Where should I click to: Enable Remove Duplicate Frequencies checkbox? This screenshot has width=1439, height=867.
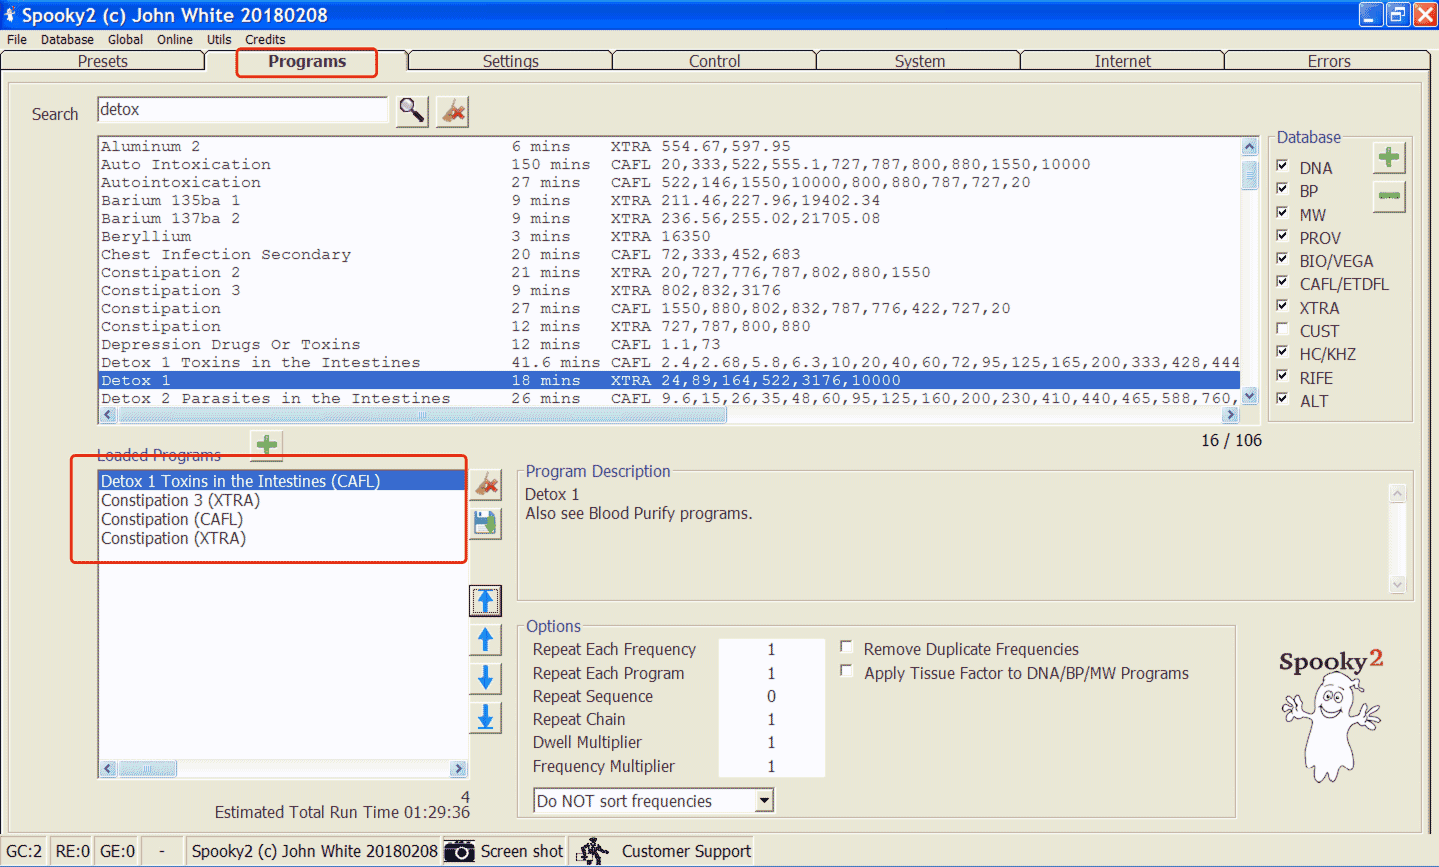pos(846,647)
